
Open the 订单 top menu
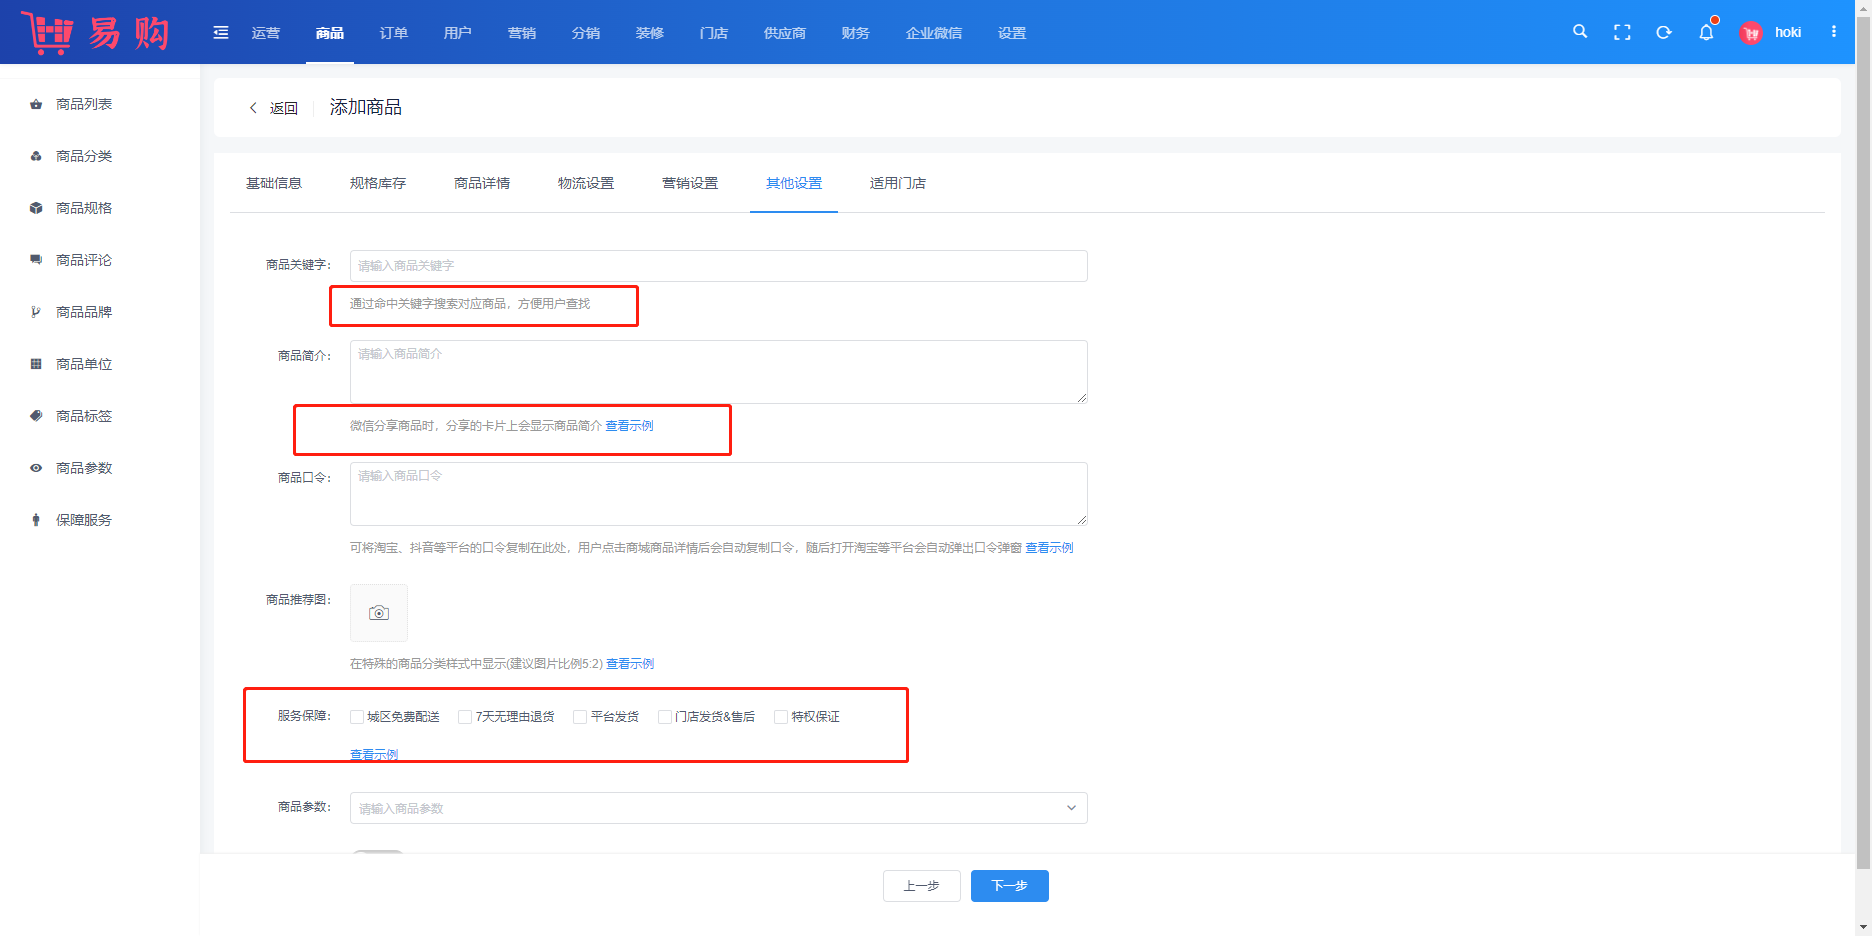point(394,33)
